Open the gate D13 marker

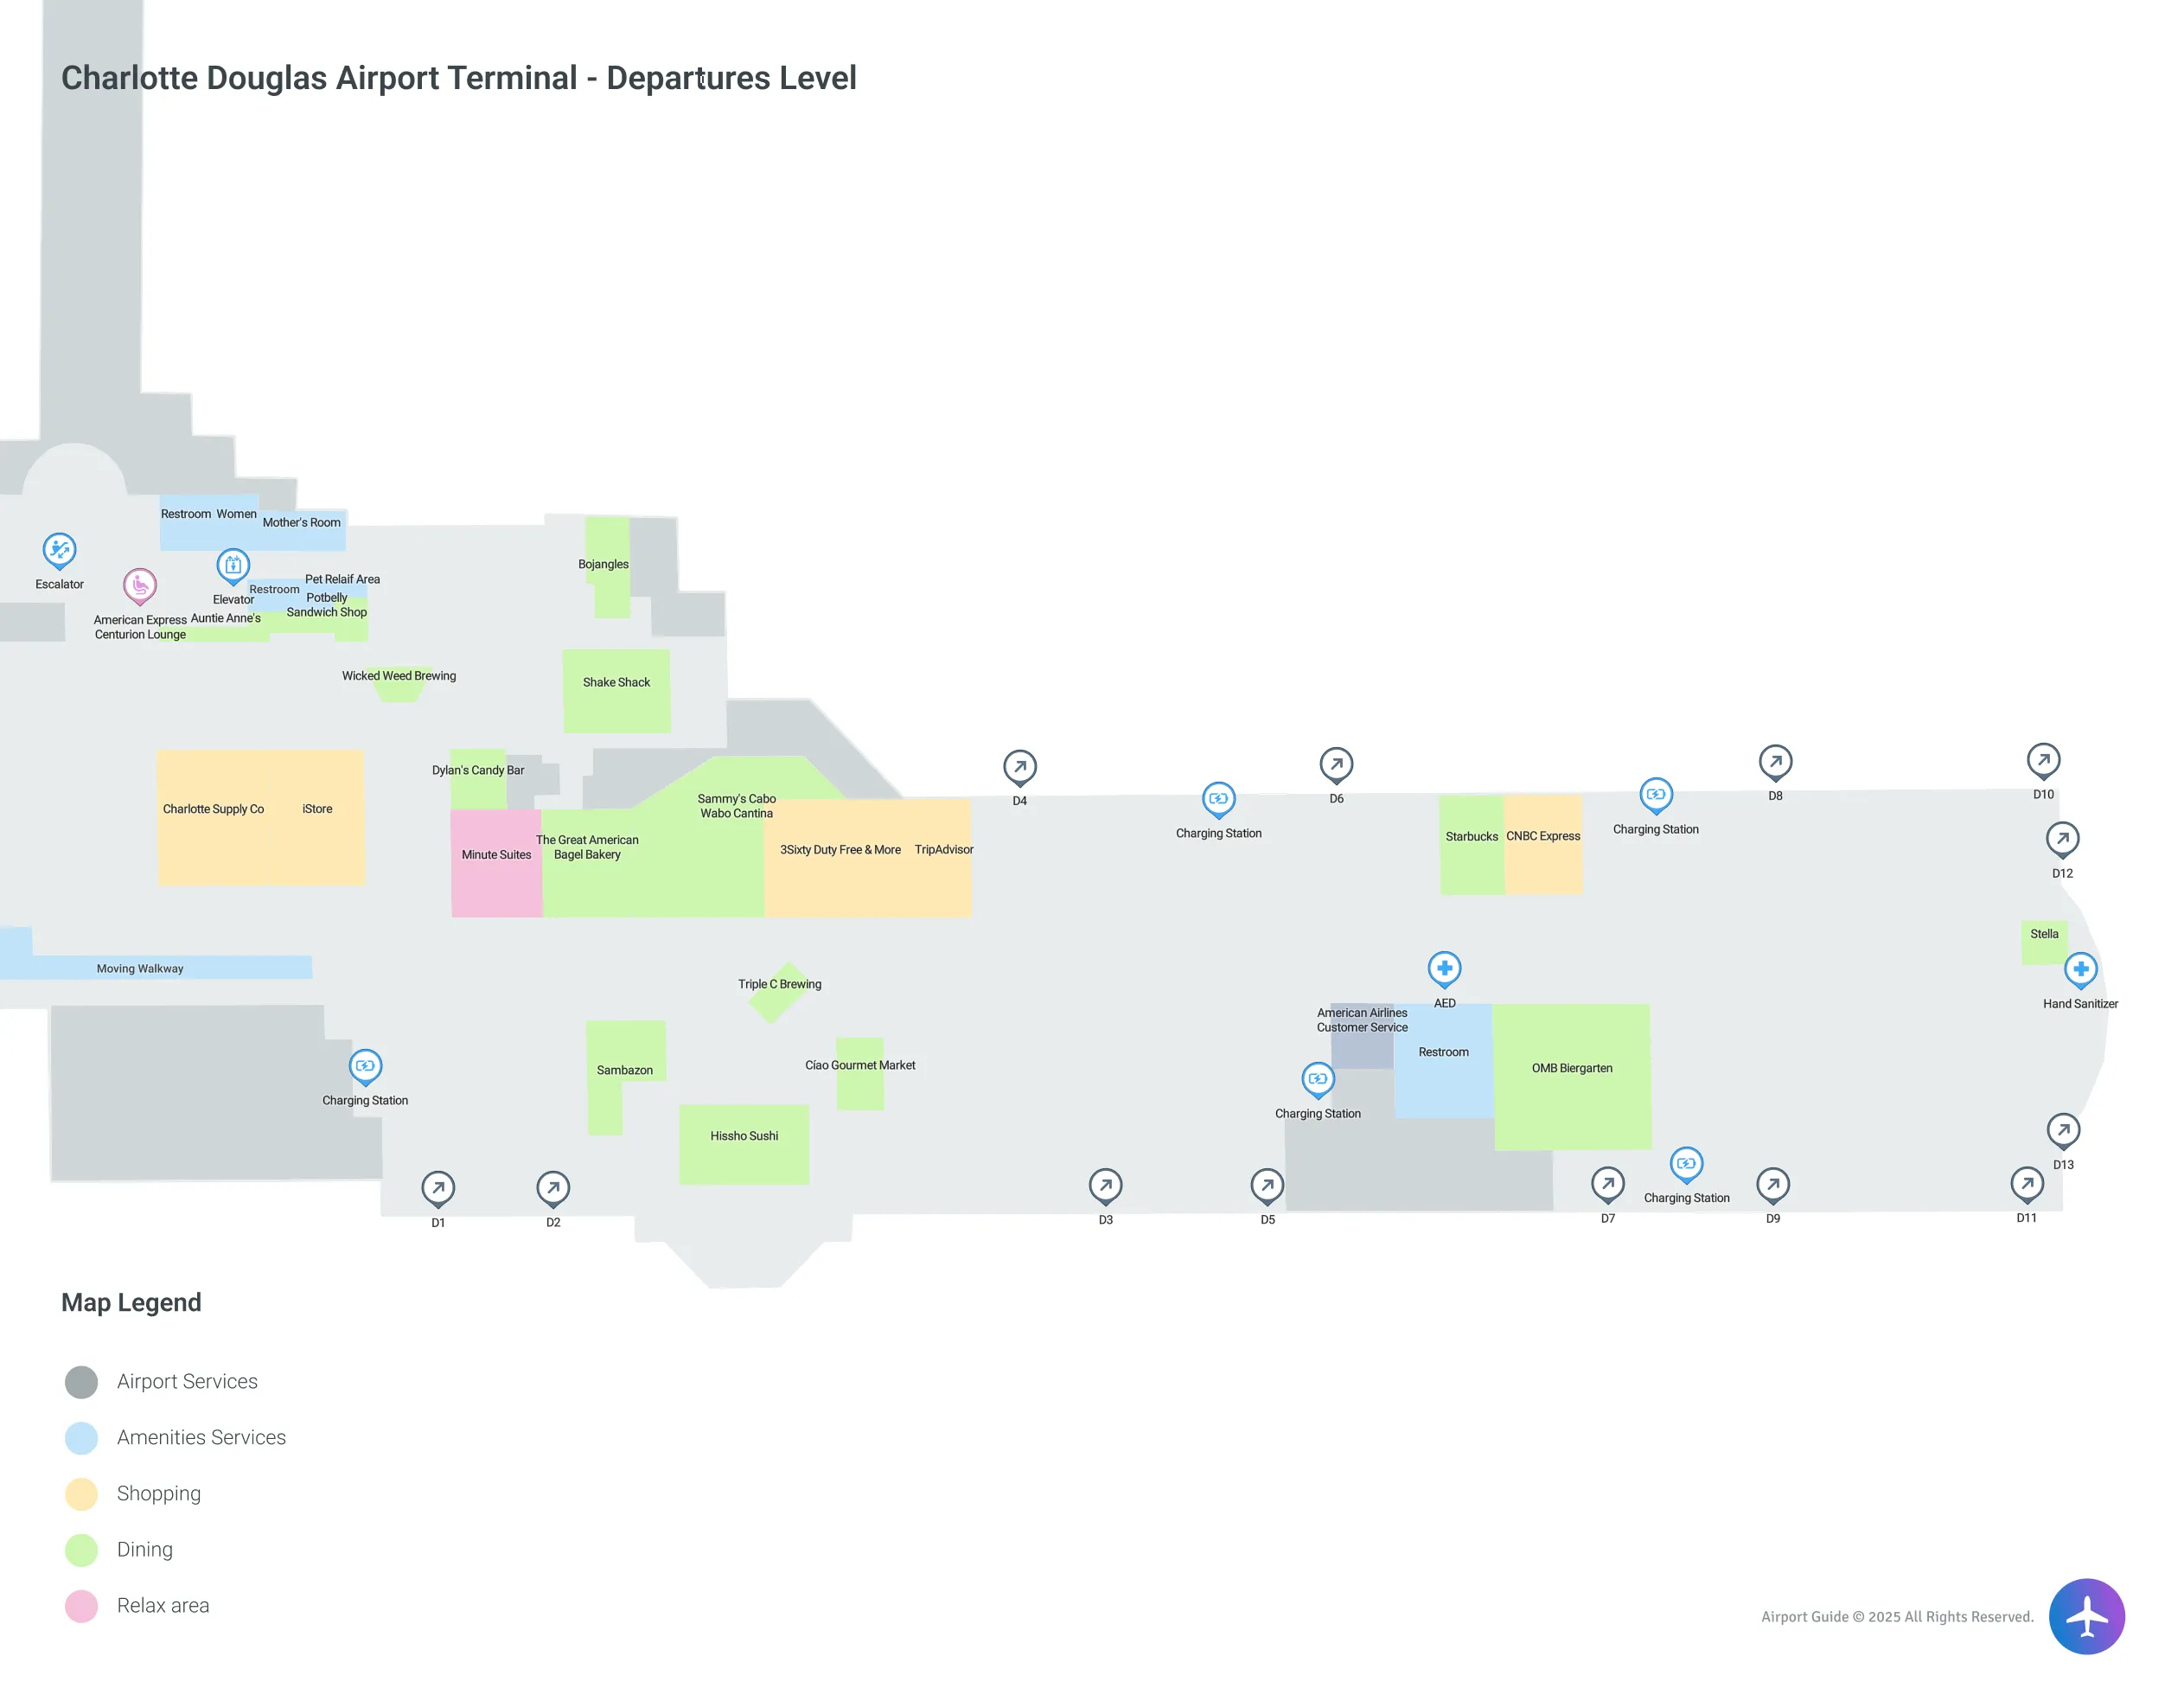[2063, 1132]
